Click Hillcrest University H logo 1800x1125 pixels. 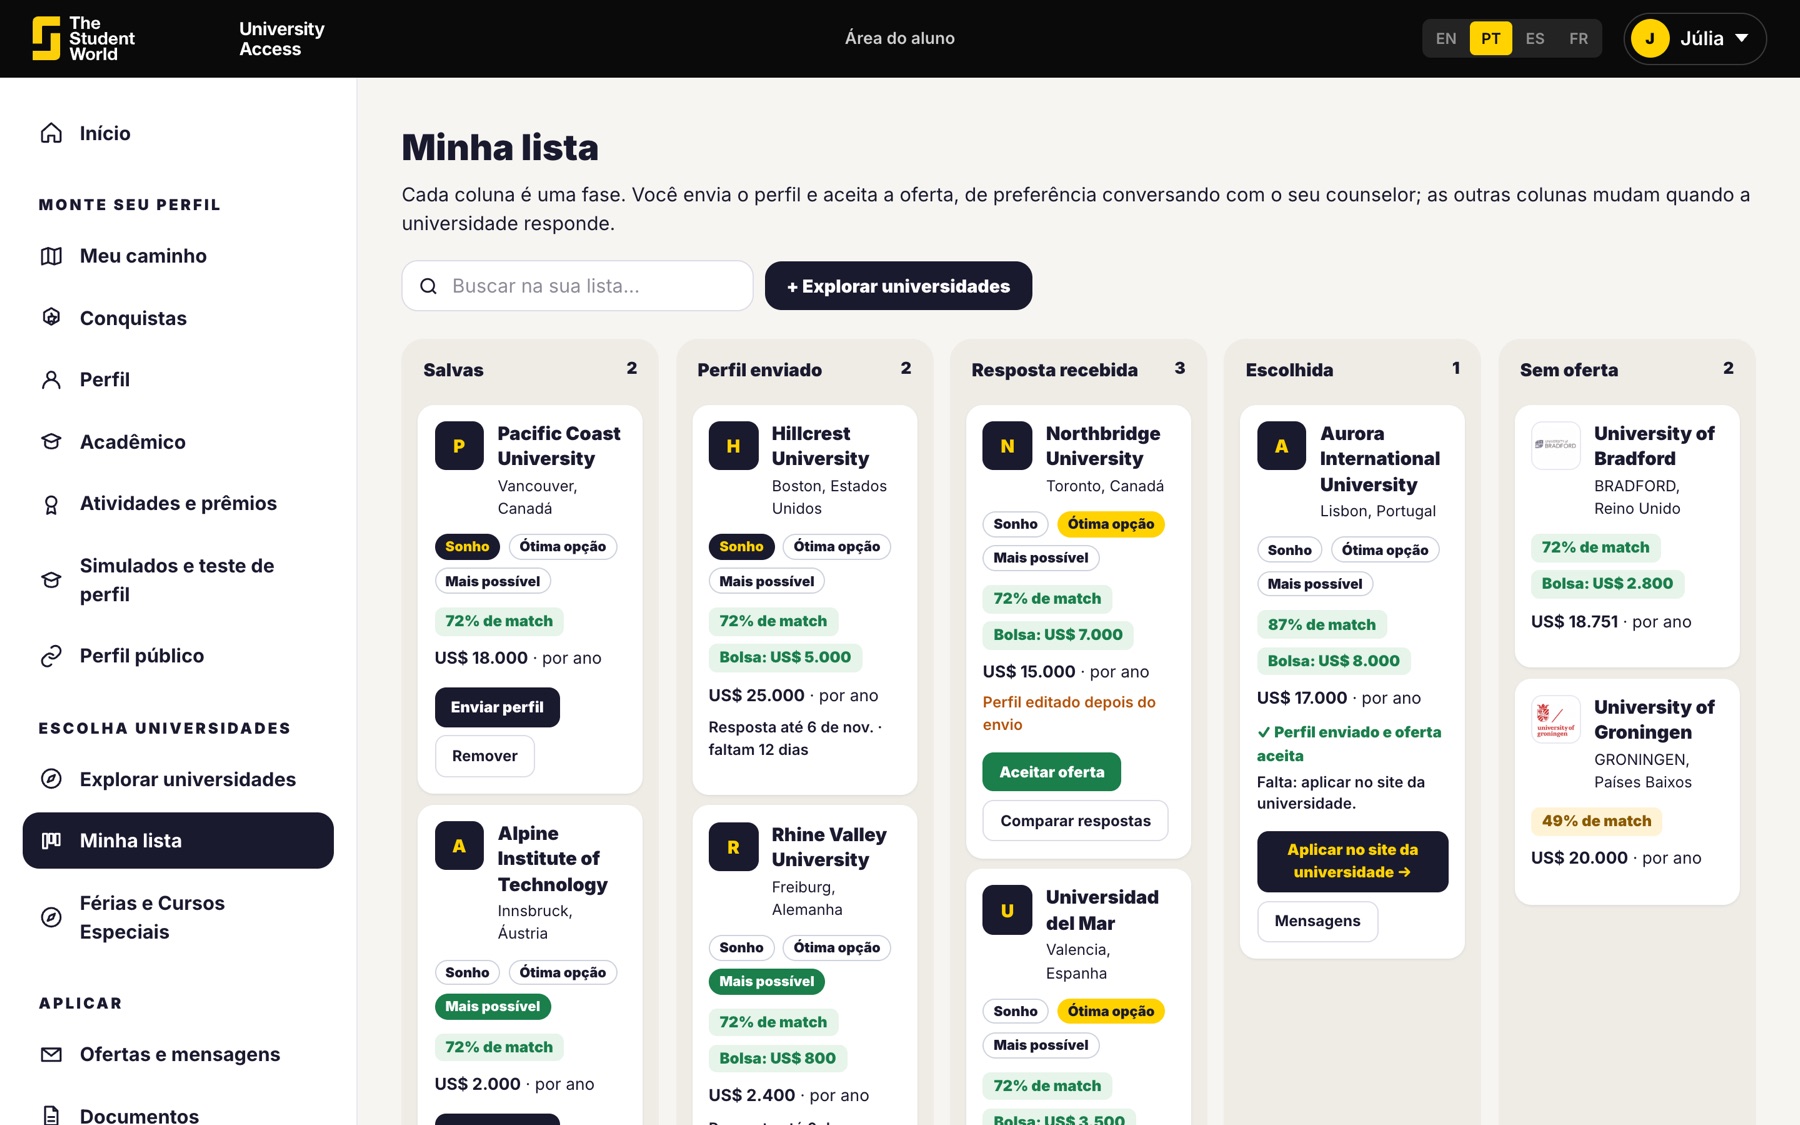(733, 446)
